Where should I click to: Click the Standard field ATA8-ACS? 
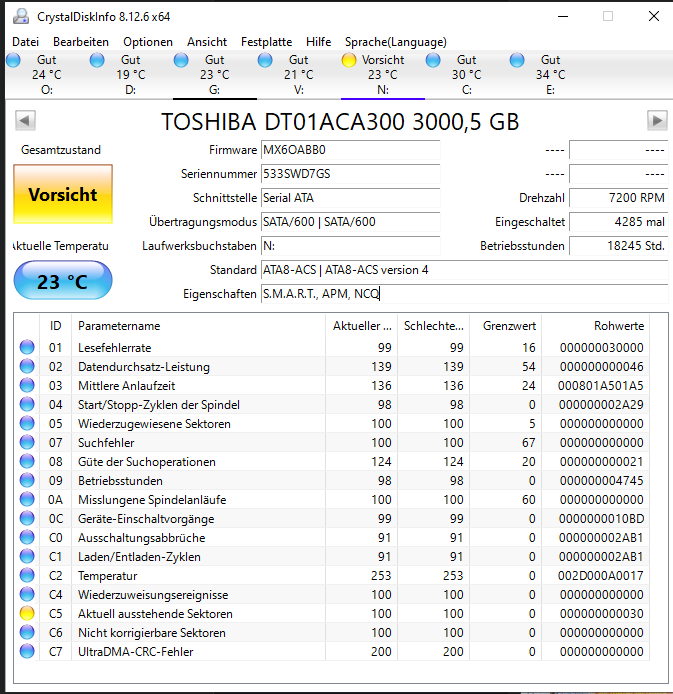tap(464, 270)
